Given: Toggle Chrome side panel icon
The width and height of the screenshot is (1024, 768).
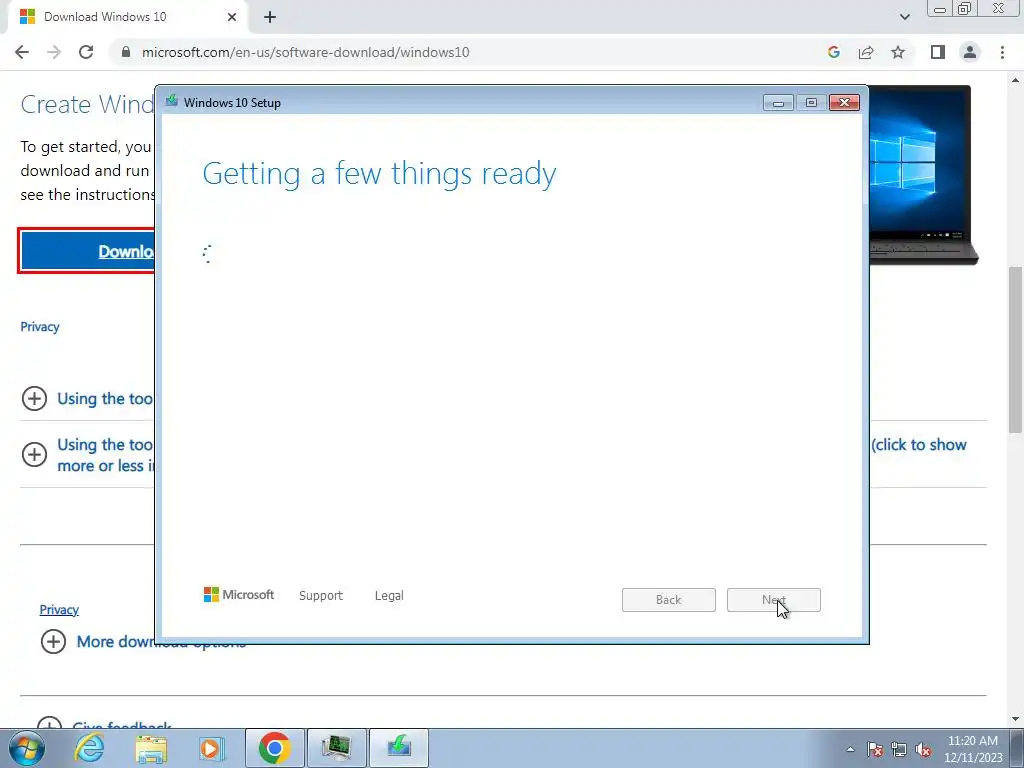Looking at the screenshot, I should pyautogui.click(x=938, y=52).
